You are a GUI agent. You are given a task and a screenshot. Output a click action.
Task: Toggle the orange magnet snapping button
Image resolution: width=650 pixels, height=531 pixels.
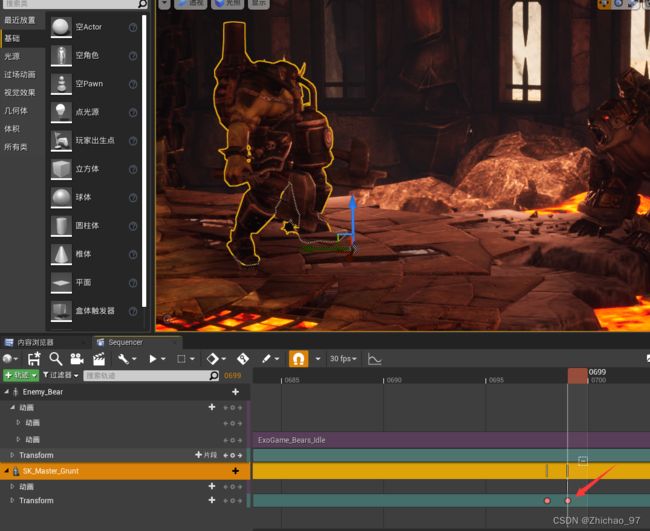[298, 359]
